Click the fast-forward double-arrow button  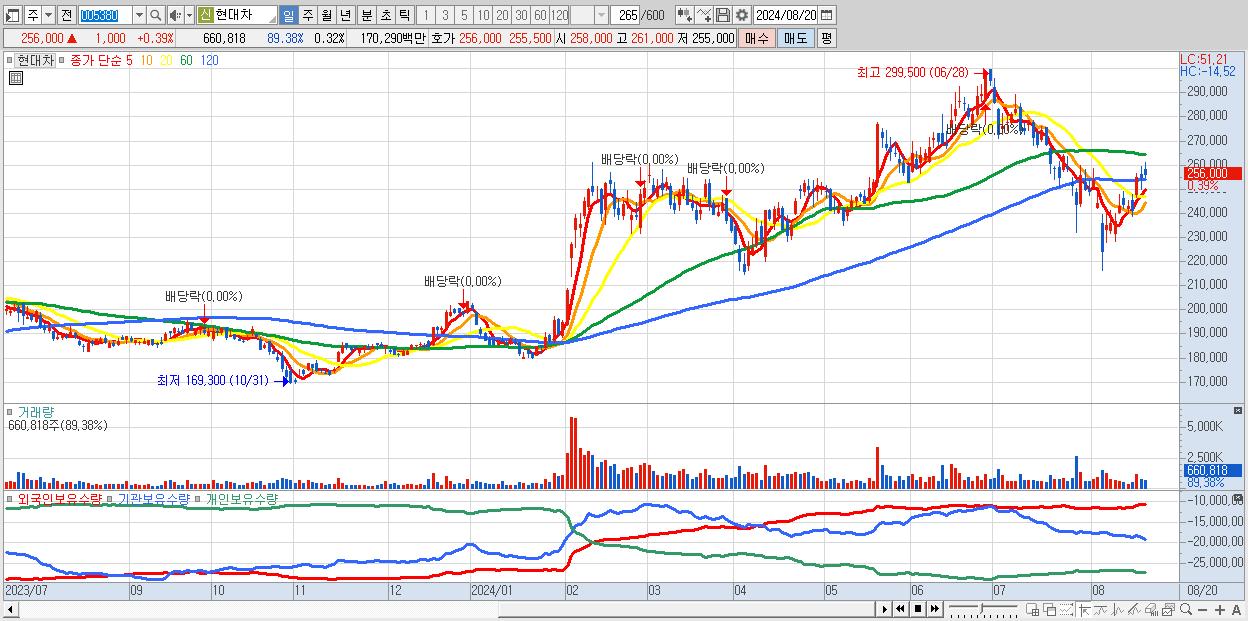[934, 609]
